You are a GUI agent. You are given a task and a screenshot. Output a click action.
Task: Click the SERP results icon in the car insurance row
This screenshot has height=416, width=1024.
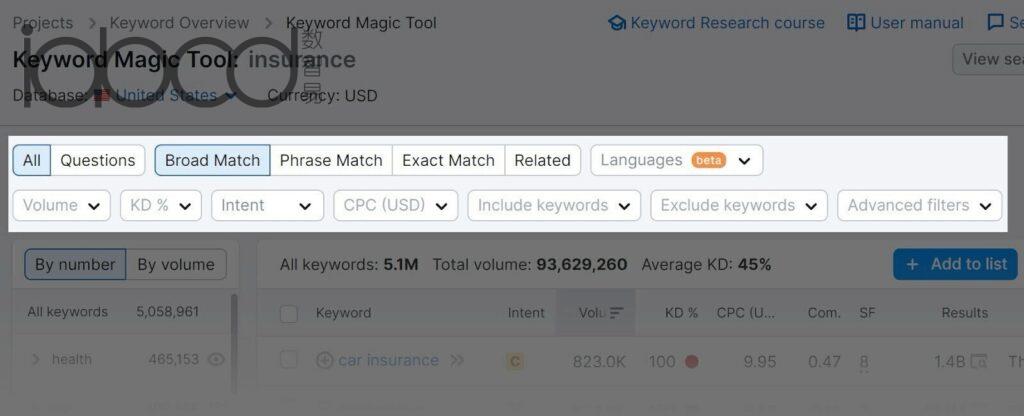(978, 360)
